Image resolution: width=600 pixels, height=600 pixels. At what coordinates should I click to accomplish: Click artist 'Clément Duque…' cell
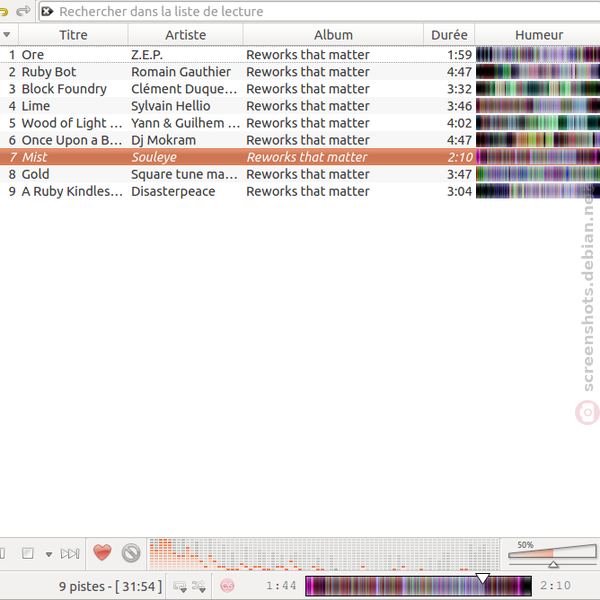184,89
